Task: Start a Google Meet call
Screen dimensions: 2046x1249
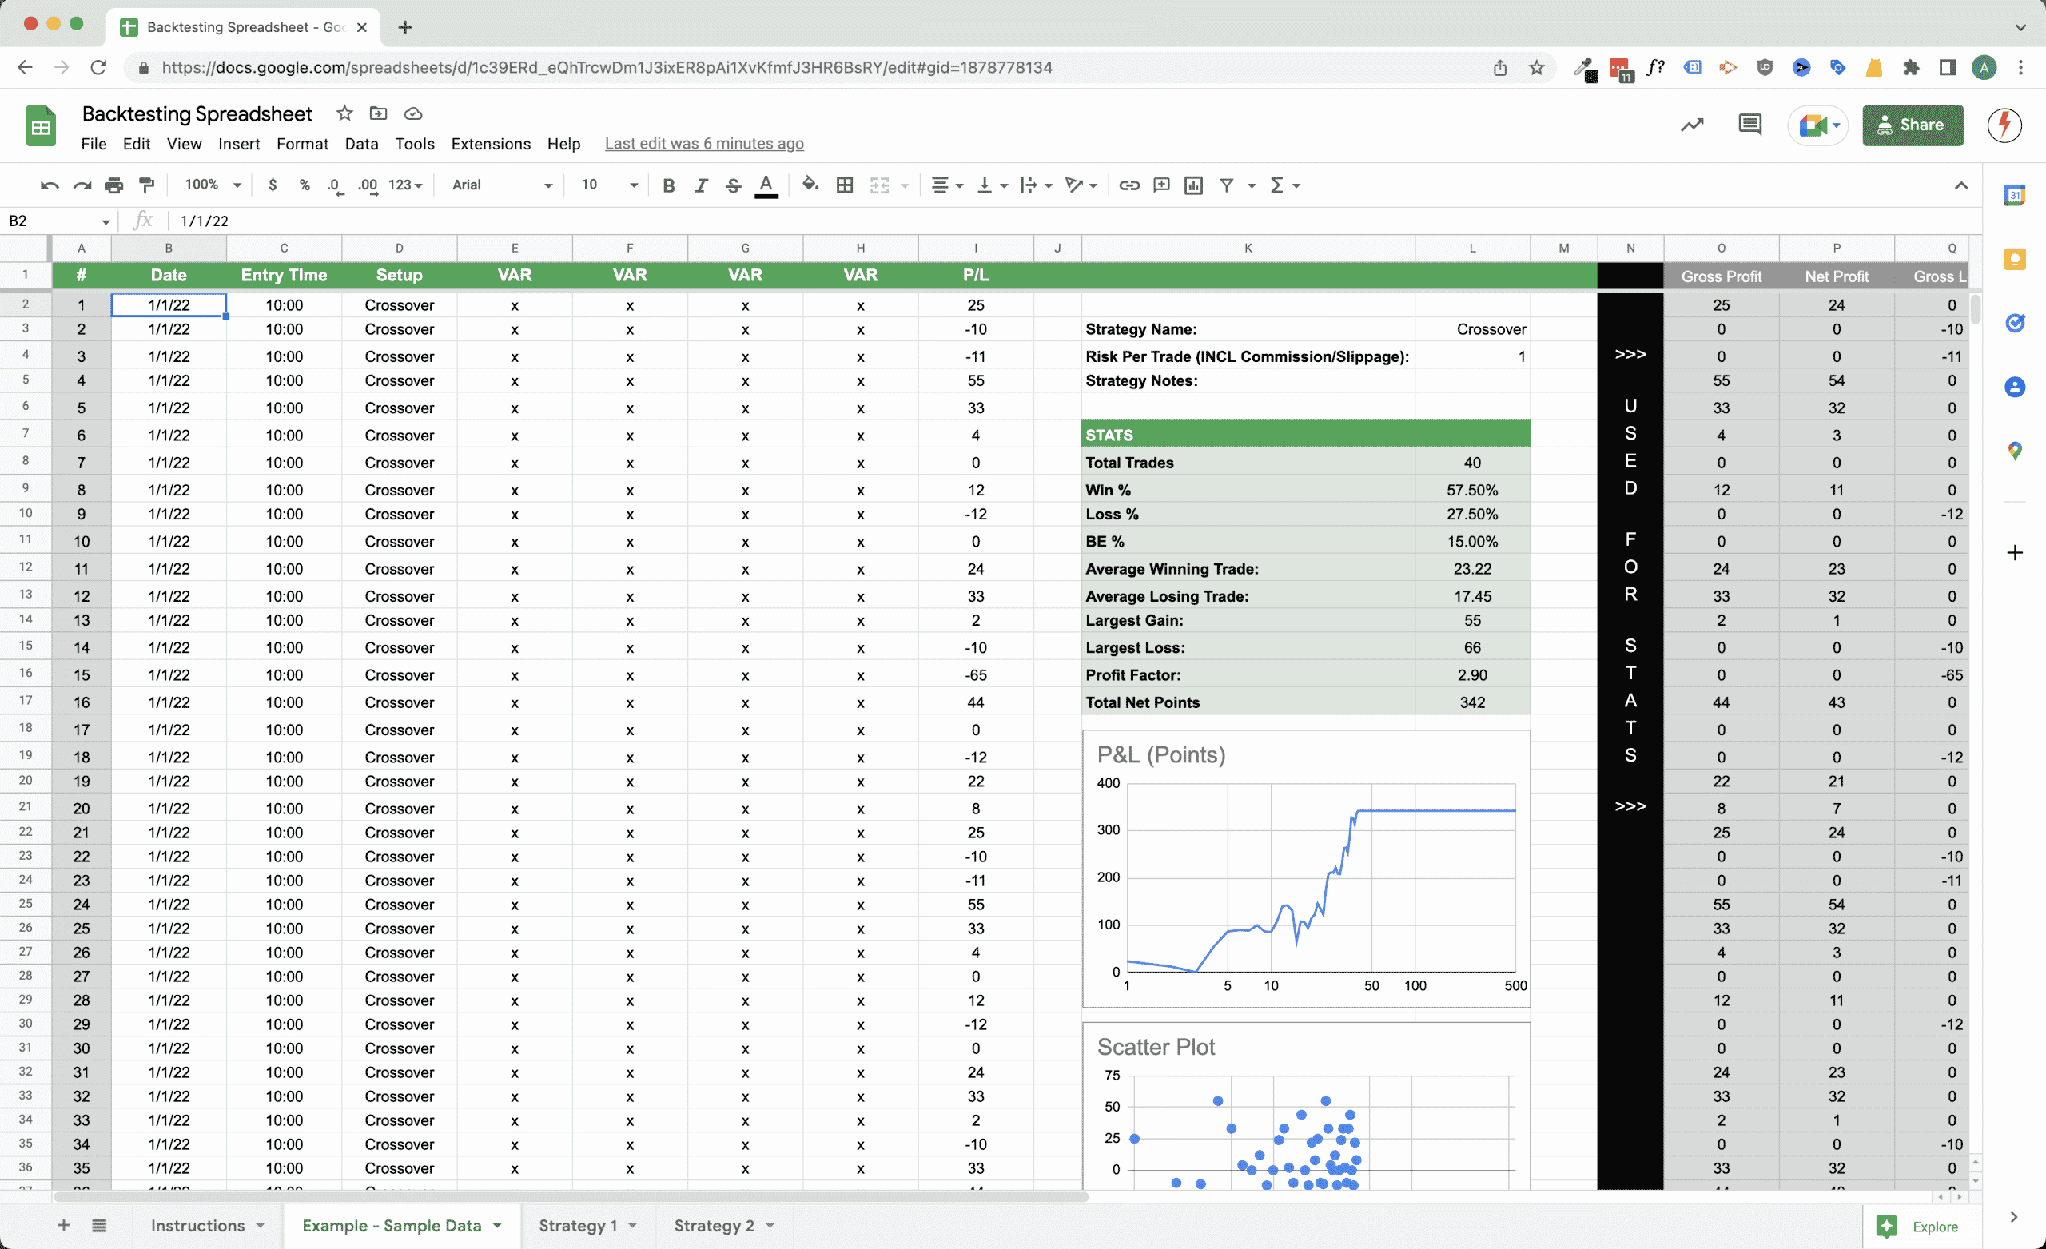Action: 1818,125
